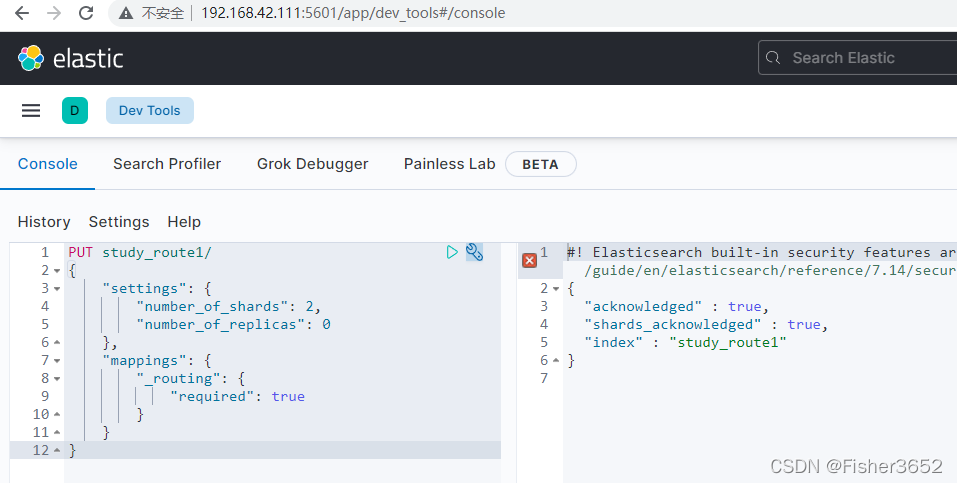The width and height of the screenshot is (957, 483).
Task: Open the hamburger navigation menu
Action: pyautogui.click(x=31, y=111)
